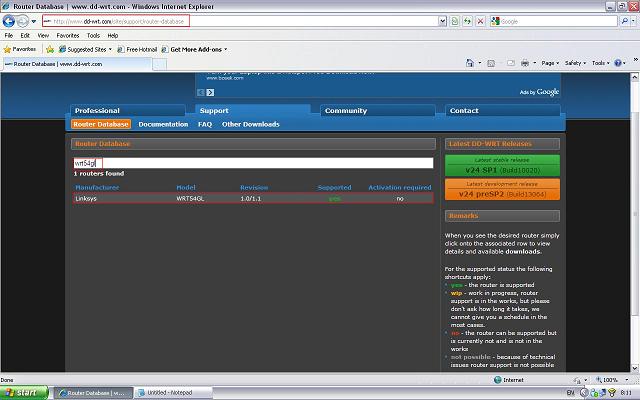Click the page scrollbar up arrow

tap(635, 77)
